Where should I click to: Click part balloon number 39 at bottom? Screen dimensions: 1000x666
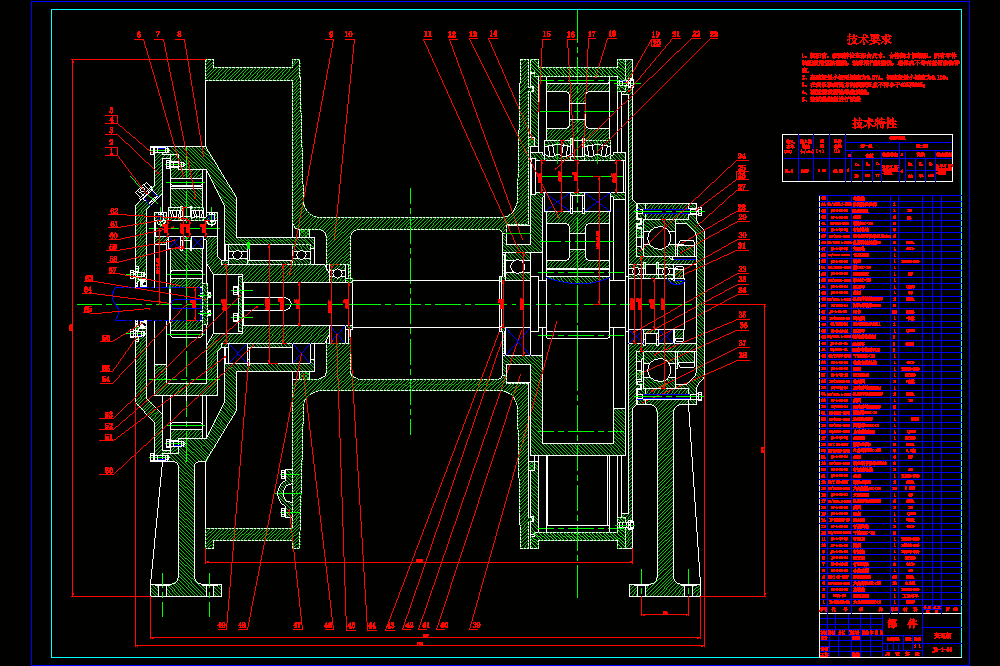476,626
